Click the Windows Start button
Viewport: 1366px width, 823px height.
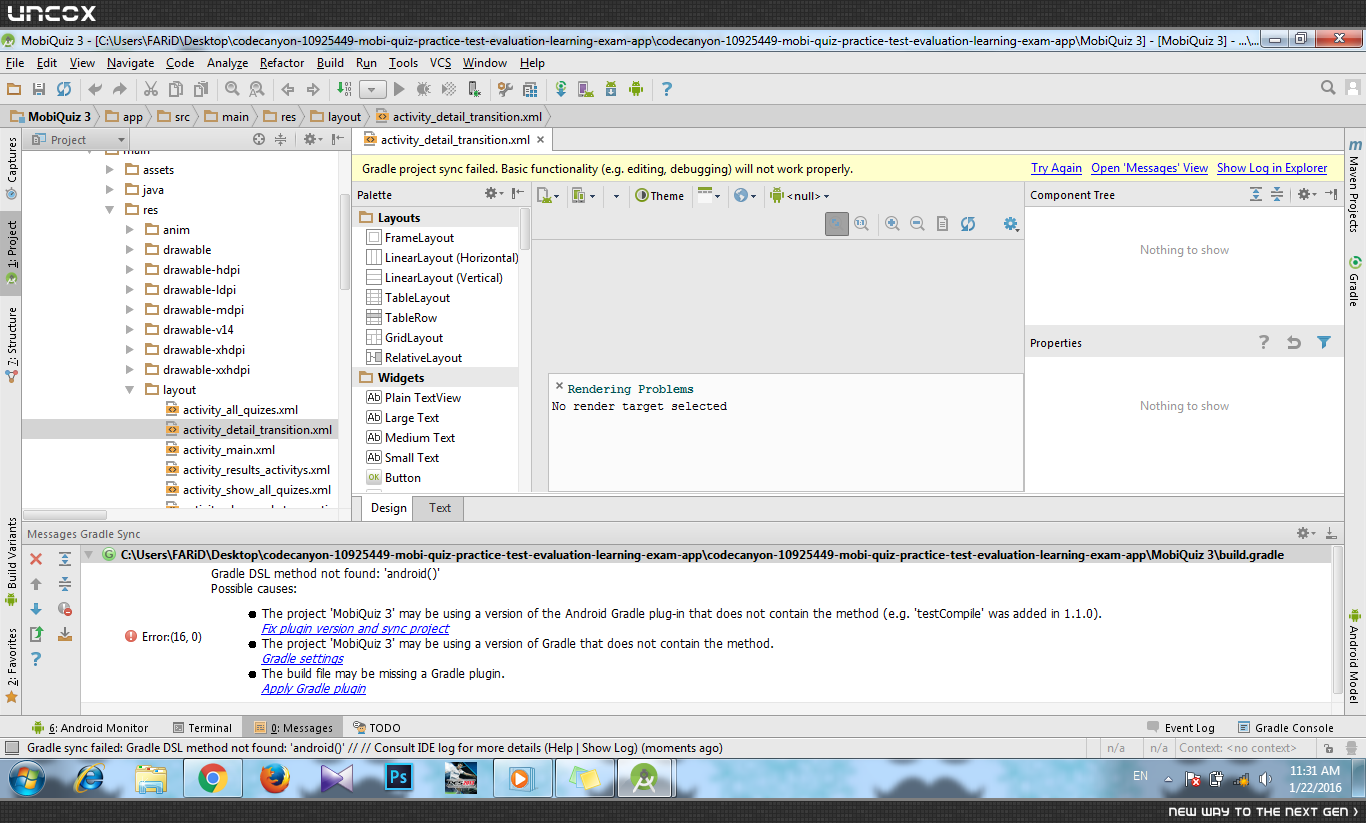tap(26, 777)
